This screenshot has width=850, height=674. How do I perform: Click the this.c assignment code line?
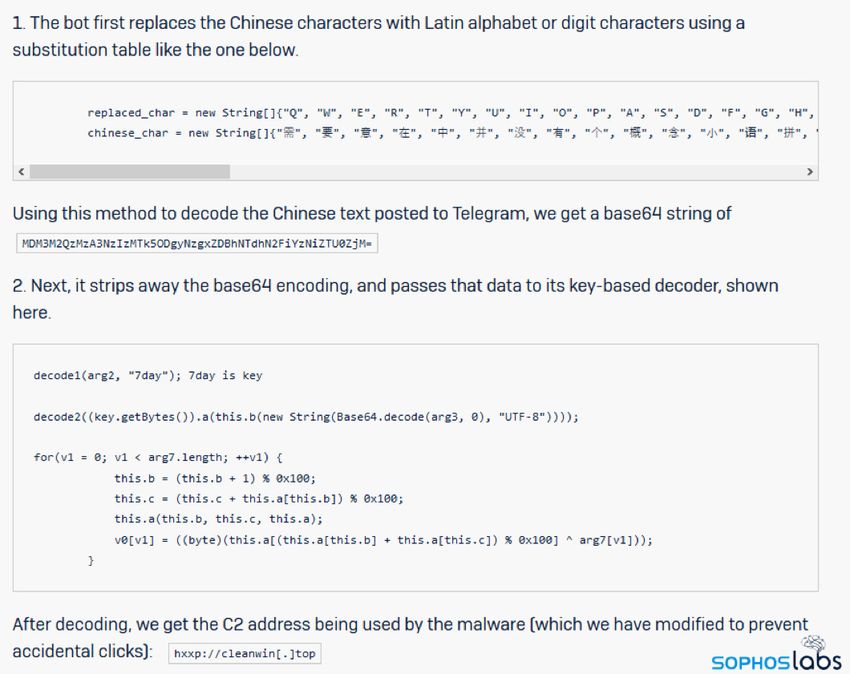point(259,499)
